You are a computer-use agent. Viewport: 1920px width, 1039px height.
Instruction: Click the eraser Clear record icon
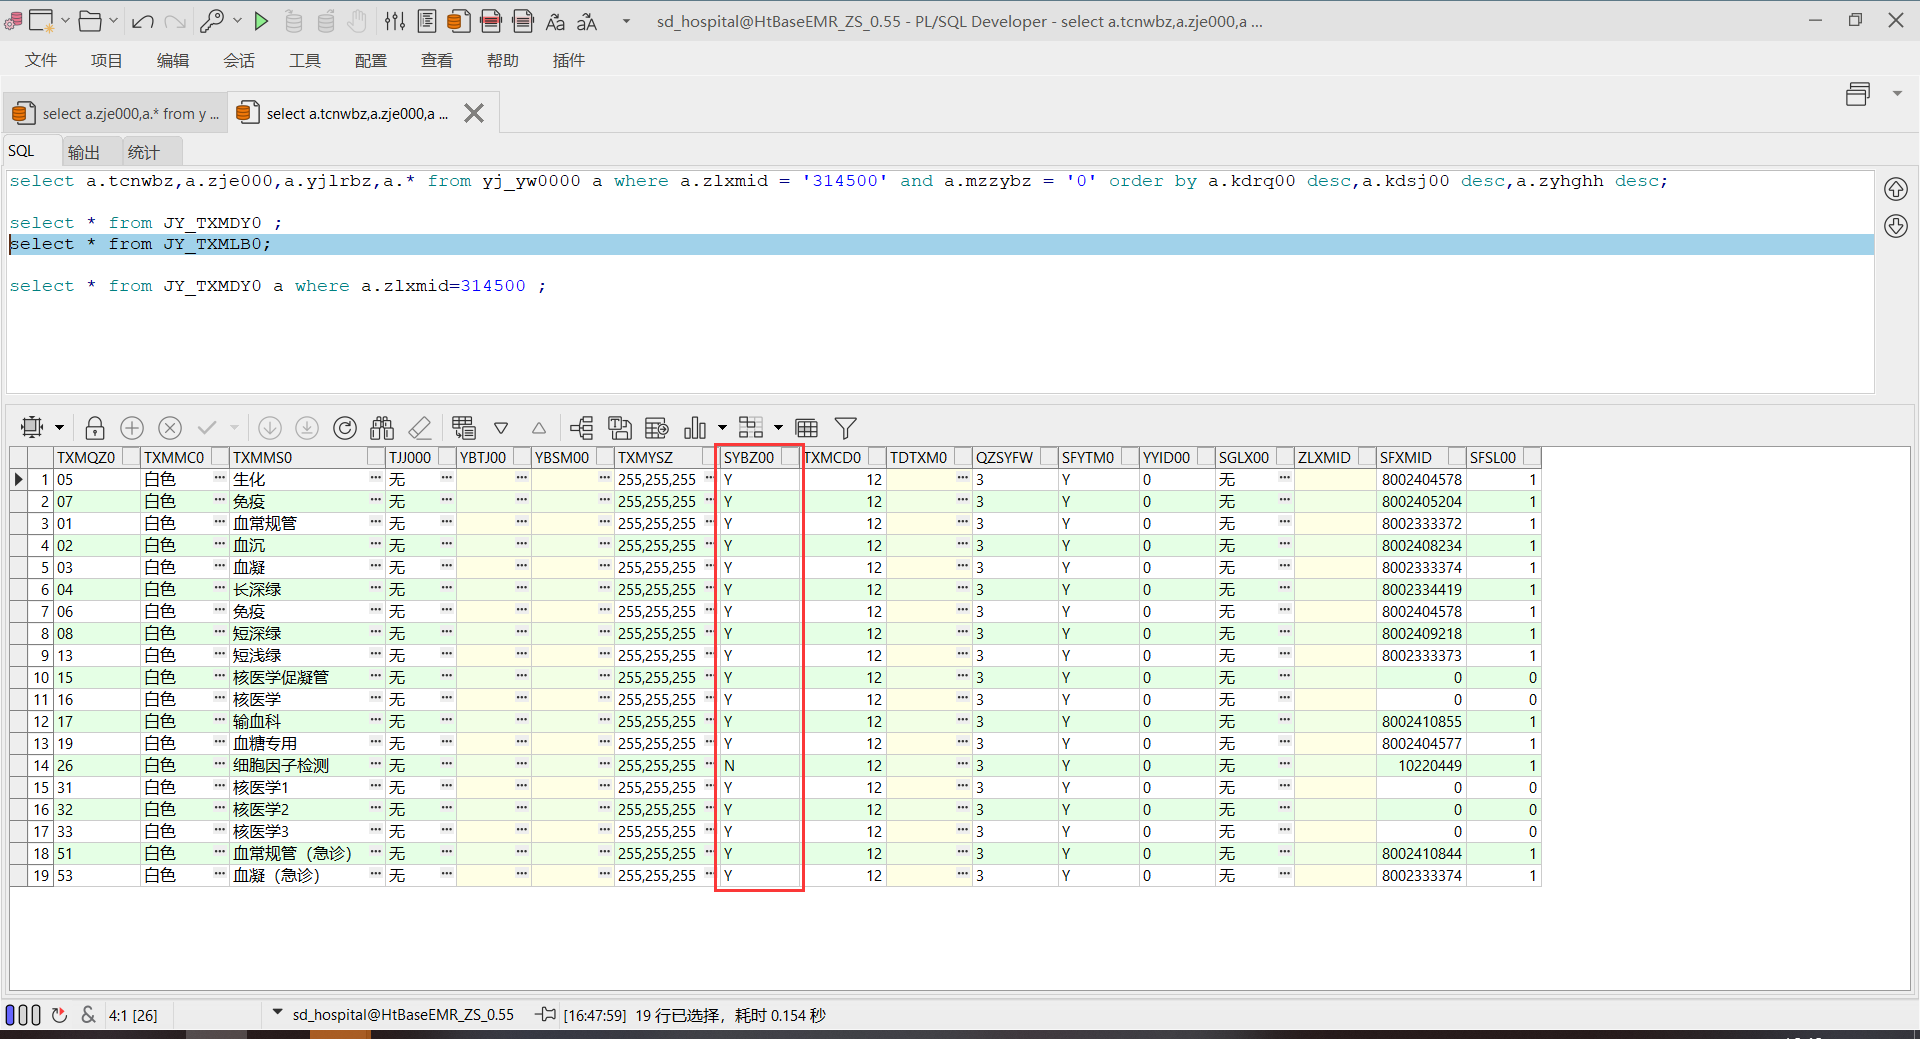point(420,428)
